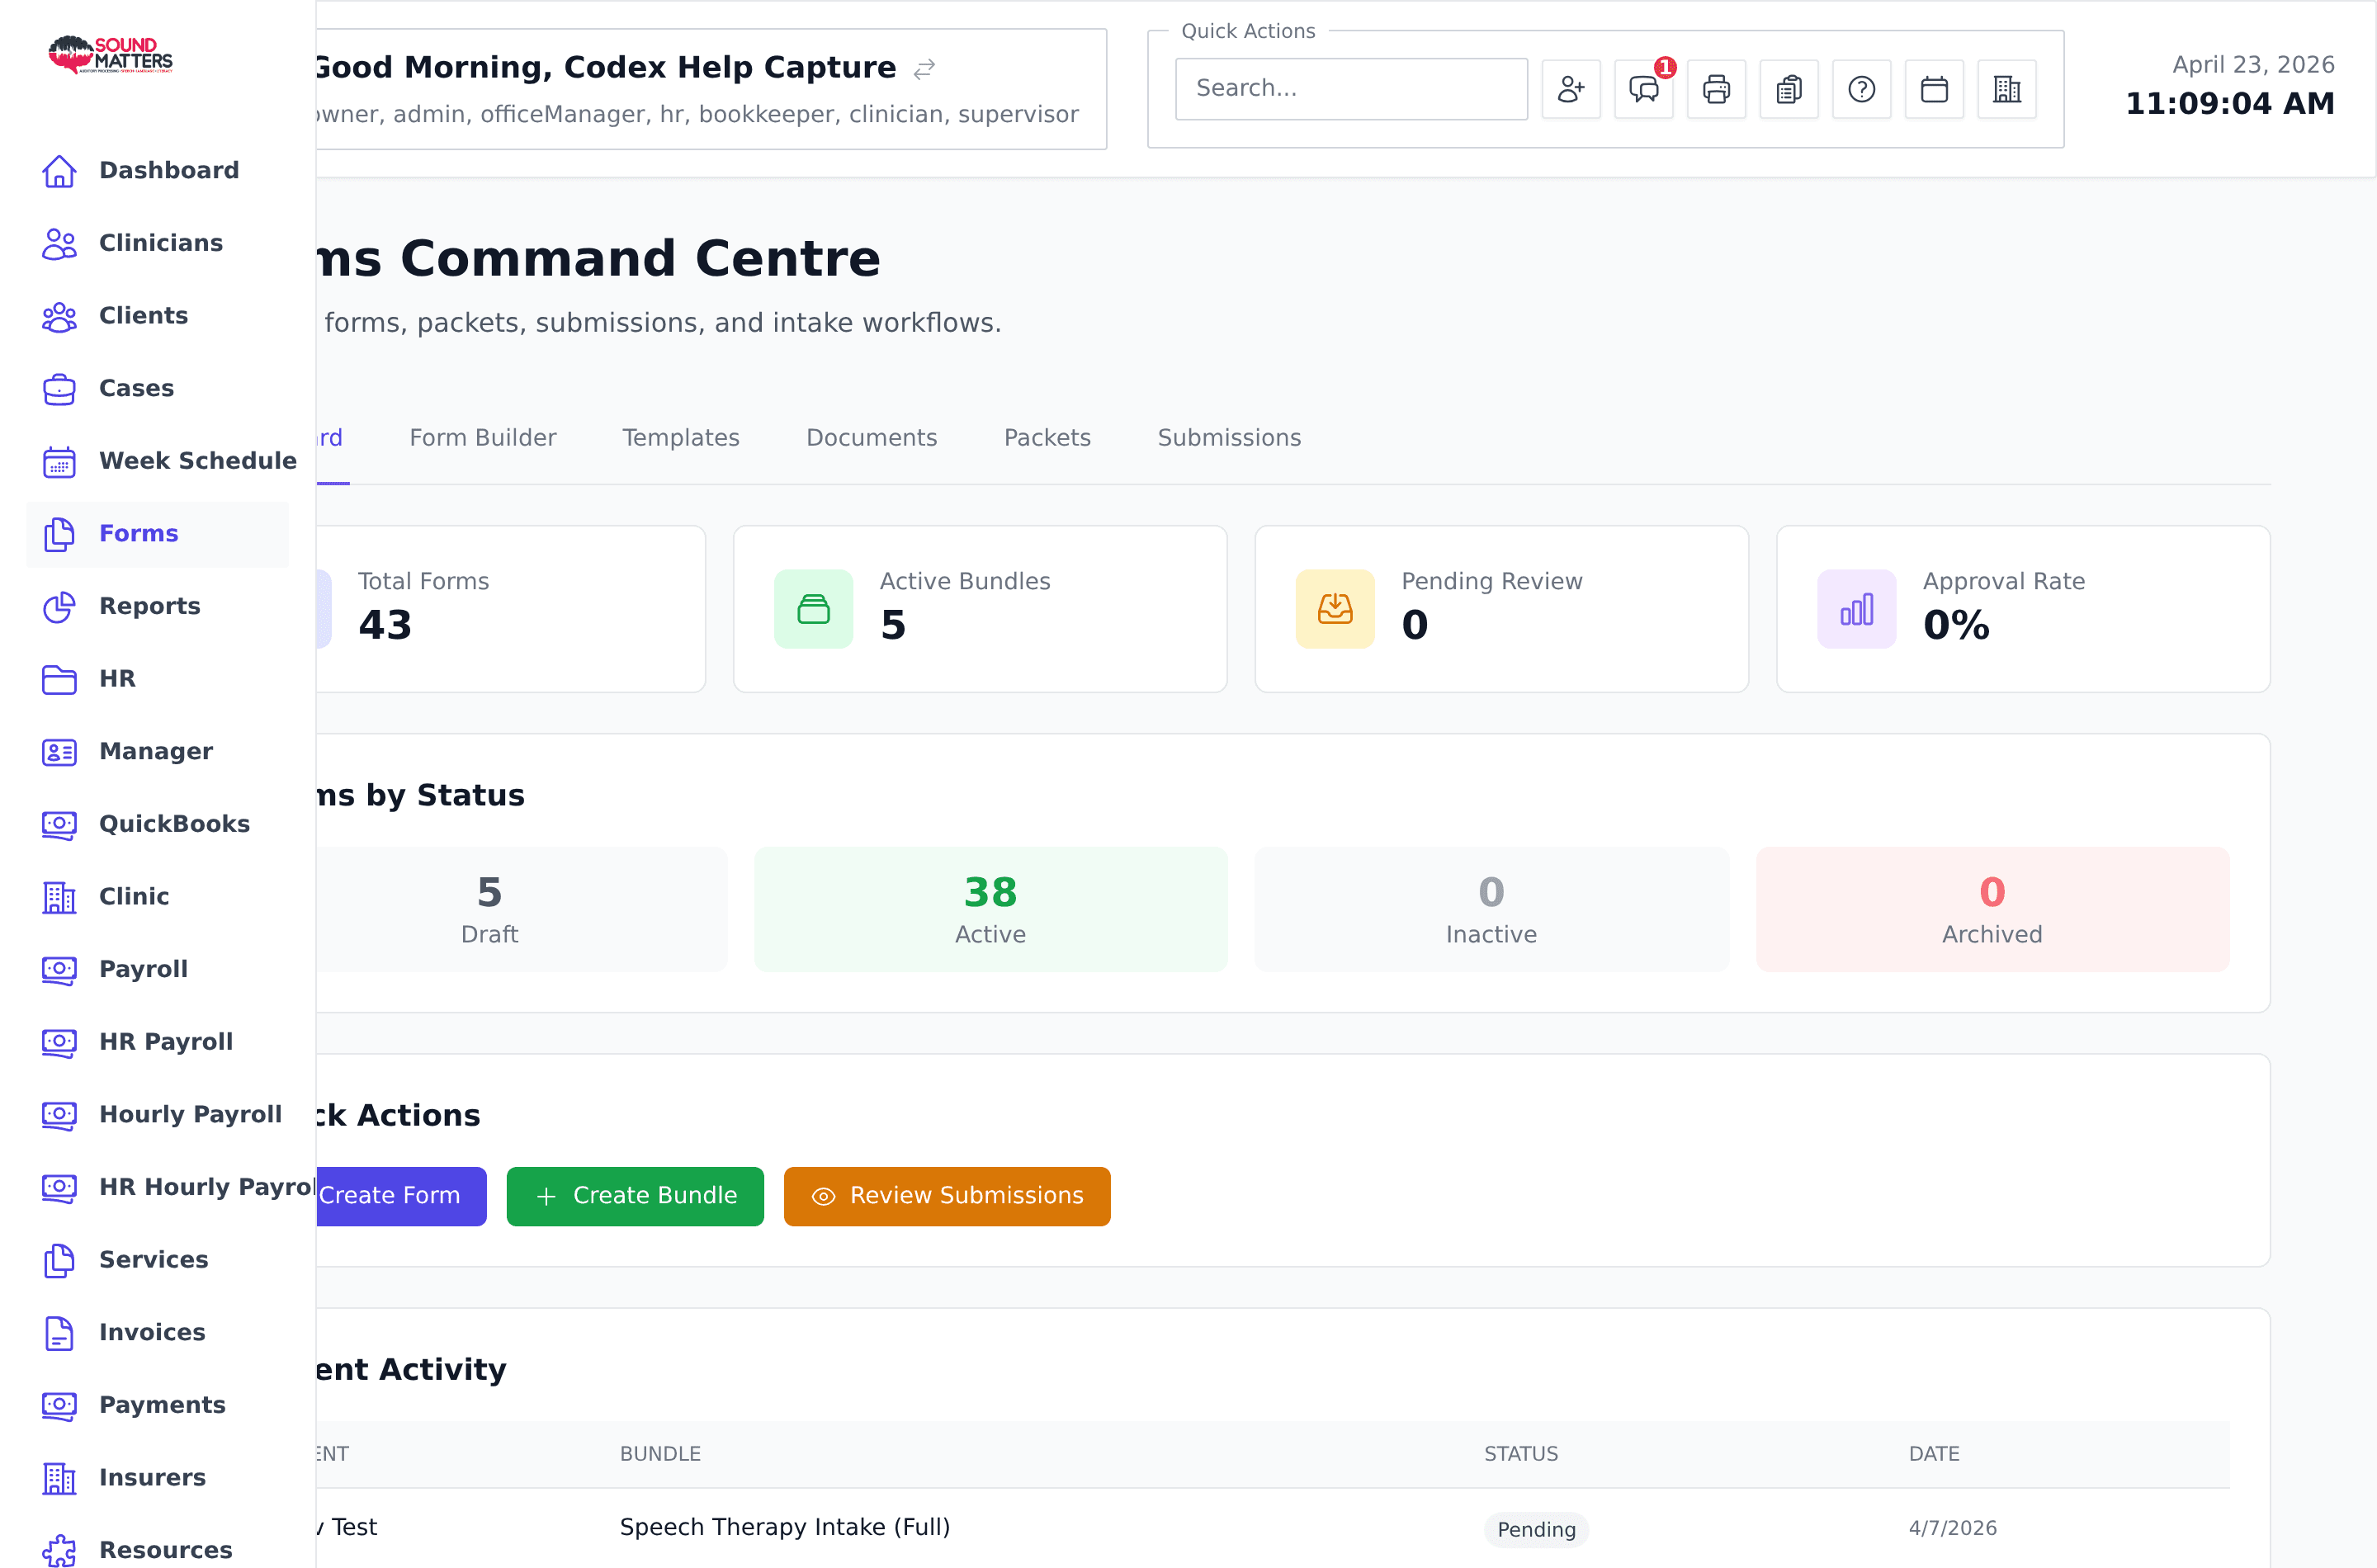The image size is (2377, 1568).
Task: Click the DATE column header
Action: coord(1934,1454)
